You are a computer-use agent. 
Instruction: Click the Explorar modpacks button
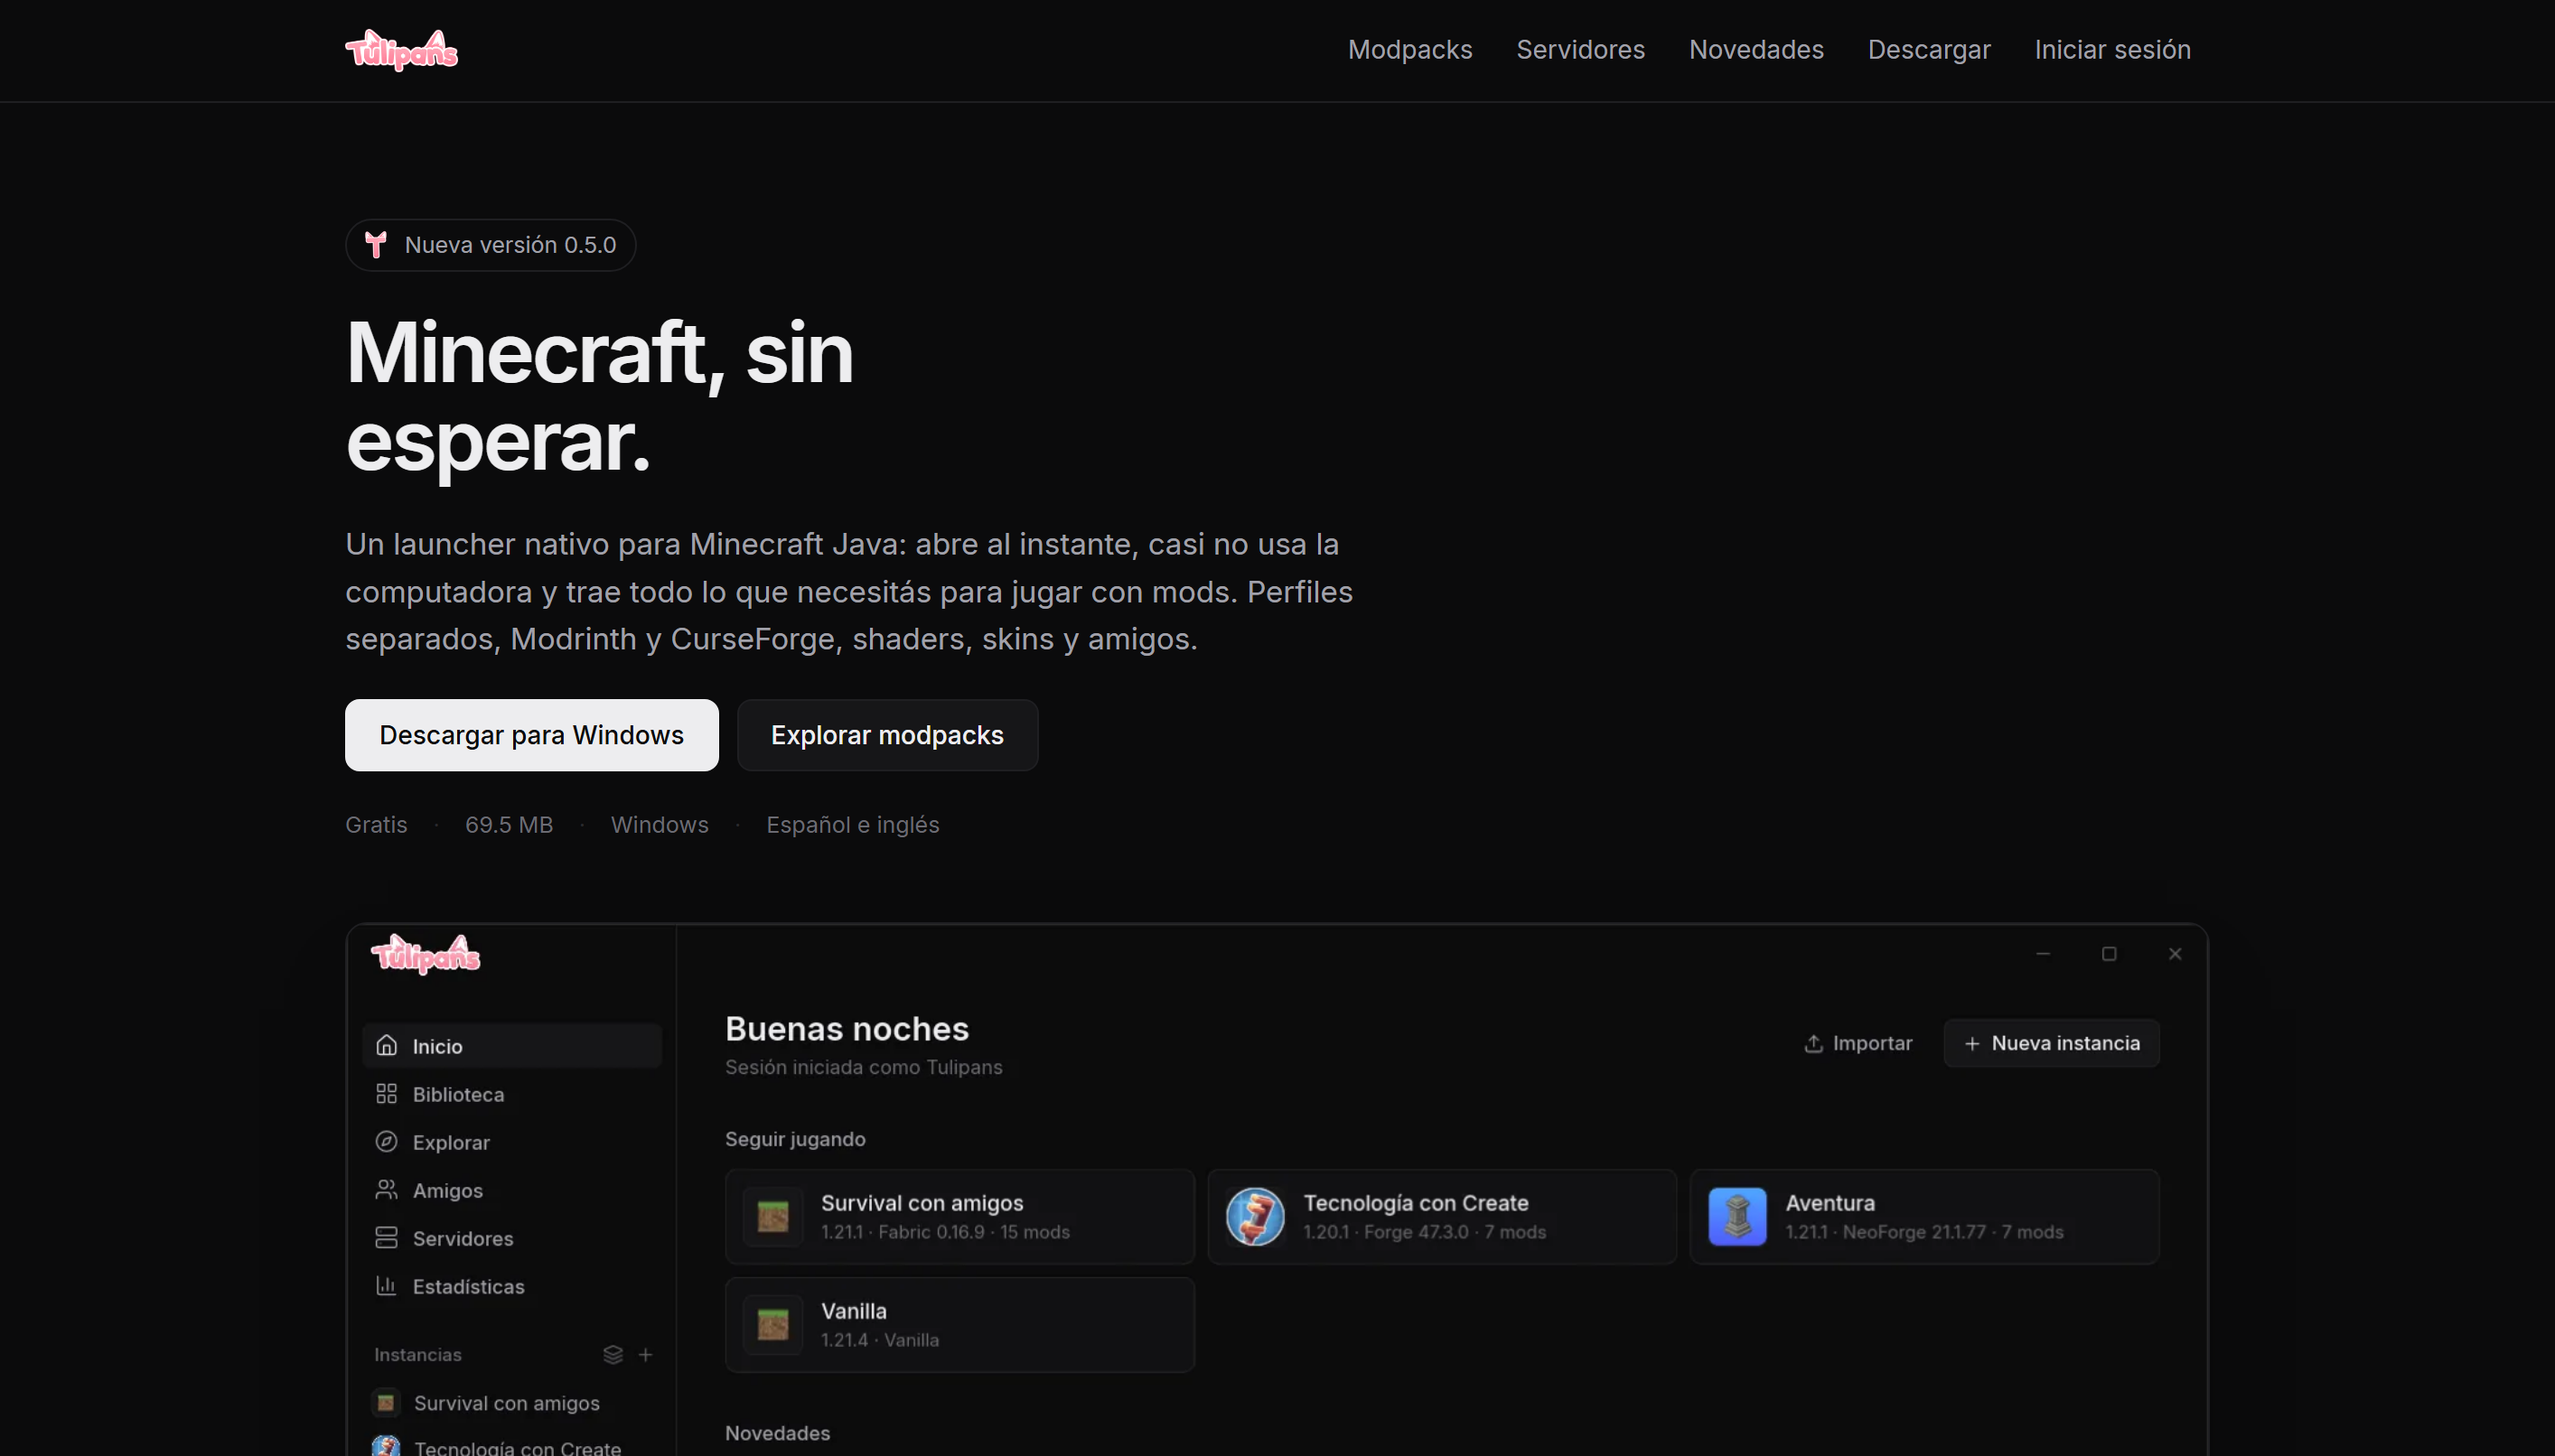888,735
